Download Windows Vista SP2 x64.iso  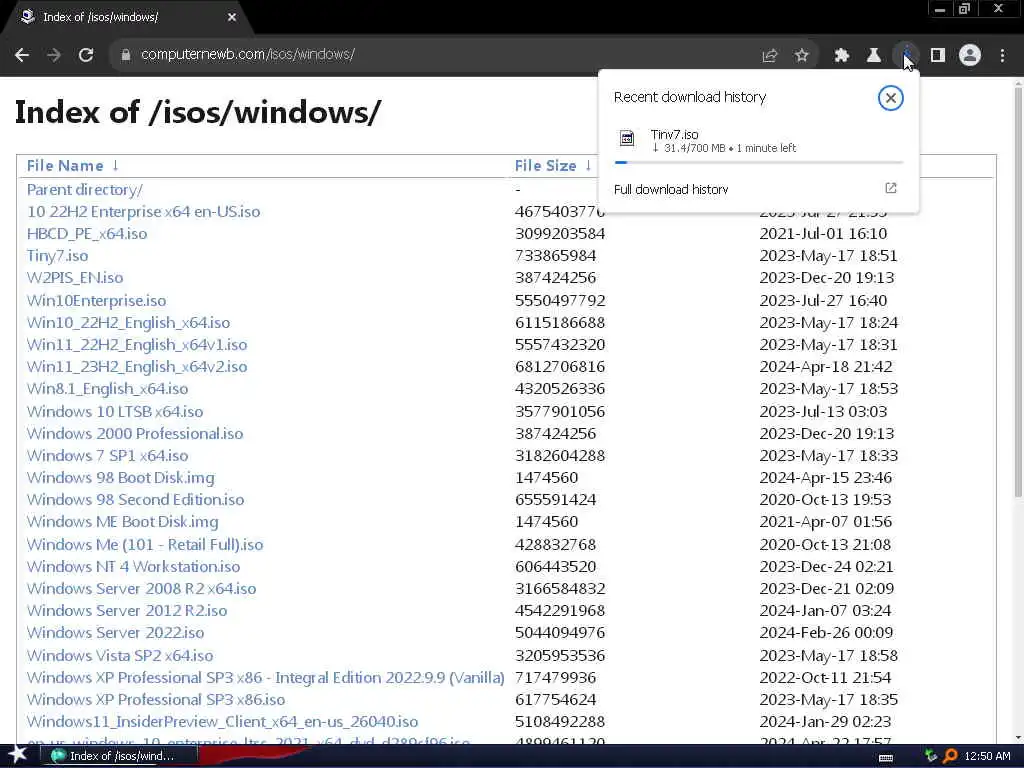(x=120, y=656)
